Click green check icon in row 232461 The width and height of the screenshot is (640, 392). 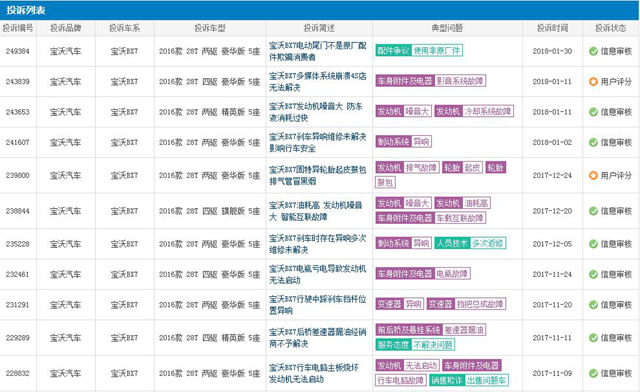(x=593, y=274)
